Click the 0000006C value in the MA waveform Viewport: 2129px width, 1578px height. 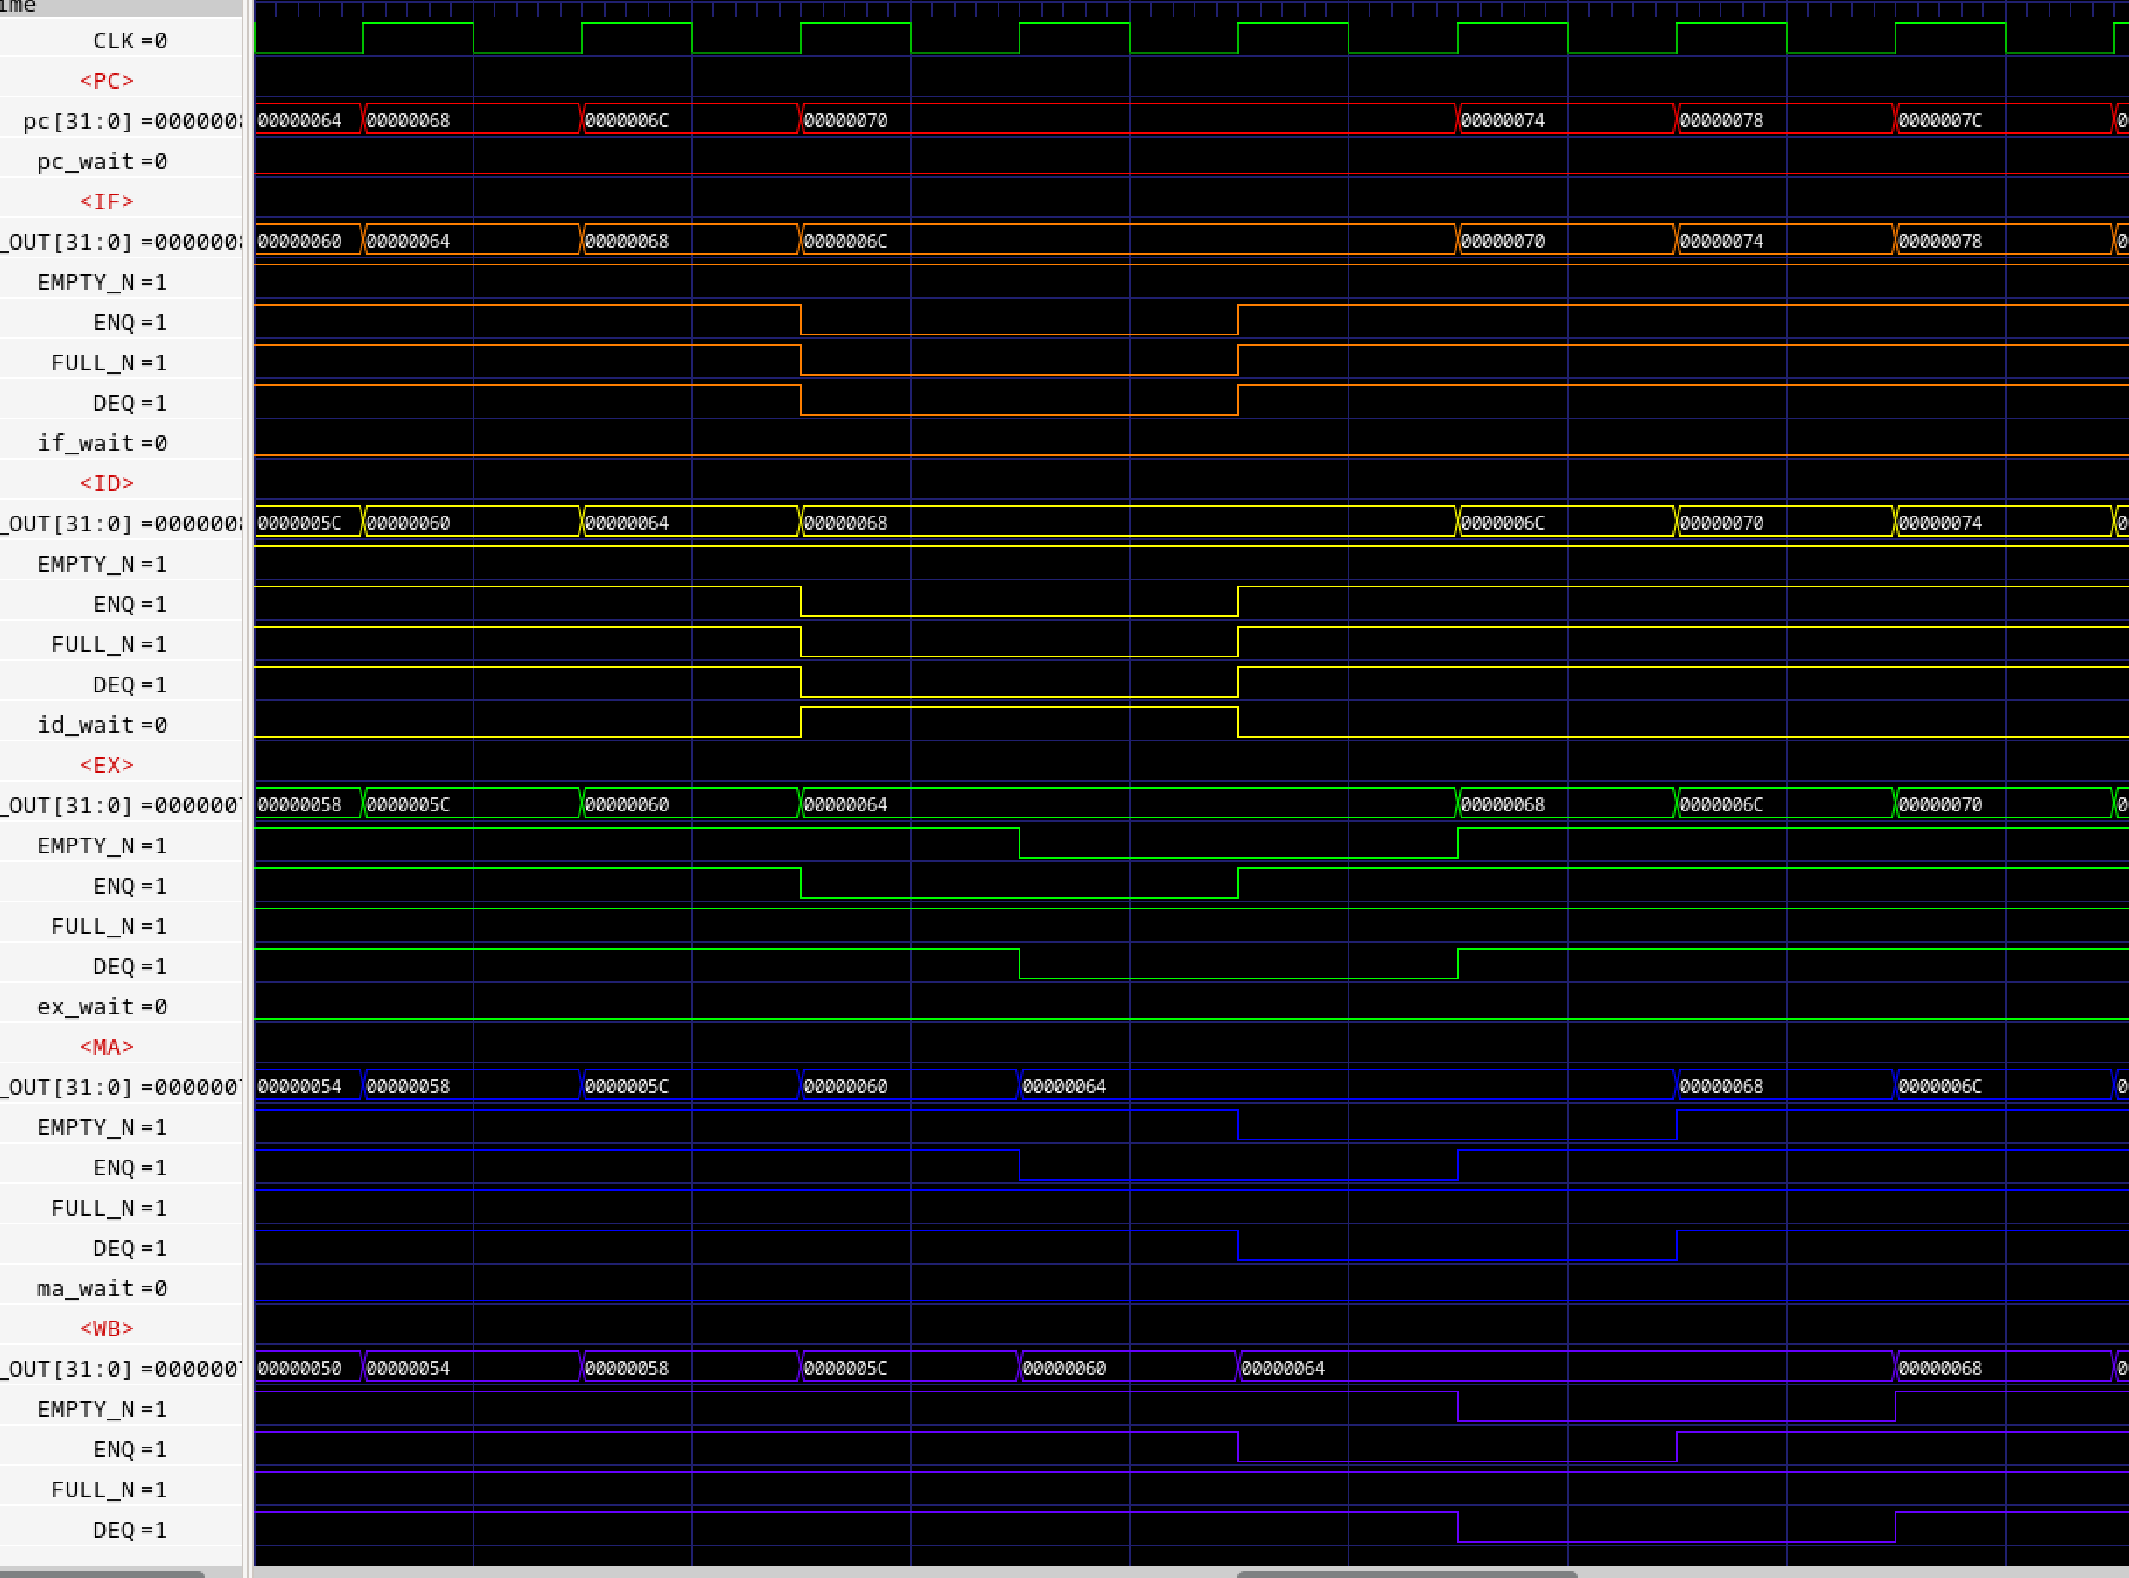click(x=1940, y=1086)
